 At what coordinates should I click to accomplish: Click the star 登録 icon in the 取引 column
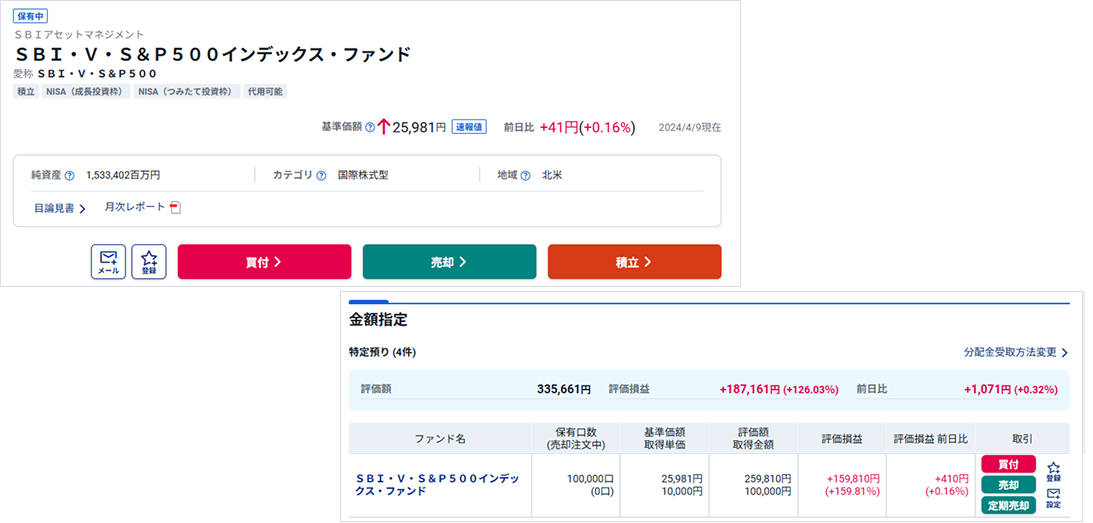1053,472
